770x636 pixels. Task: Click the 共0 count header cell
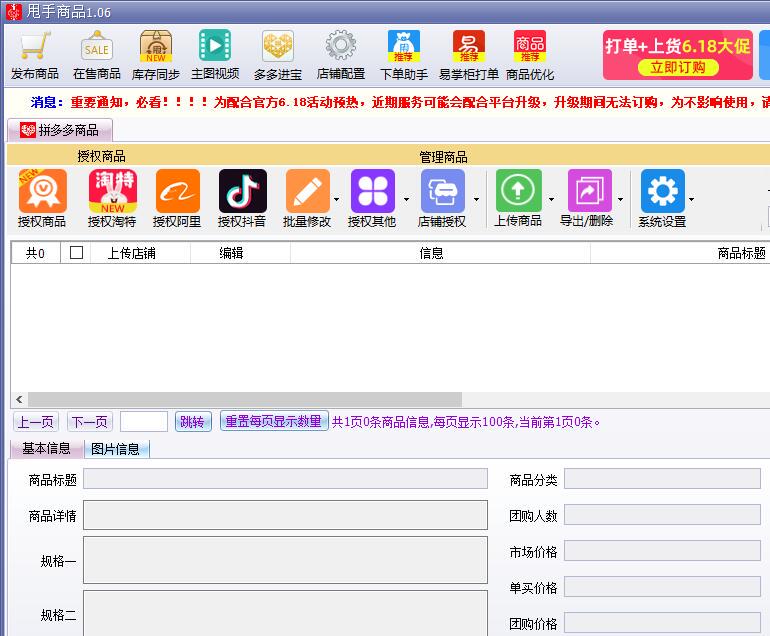[36, 253]
